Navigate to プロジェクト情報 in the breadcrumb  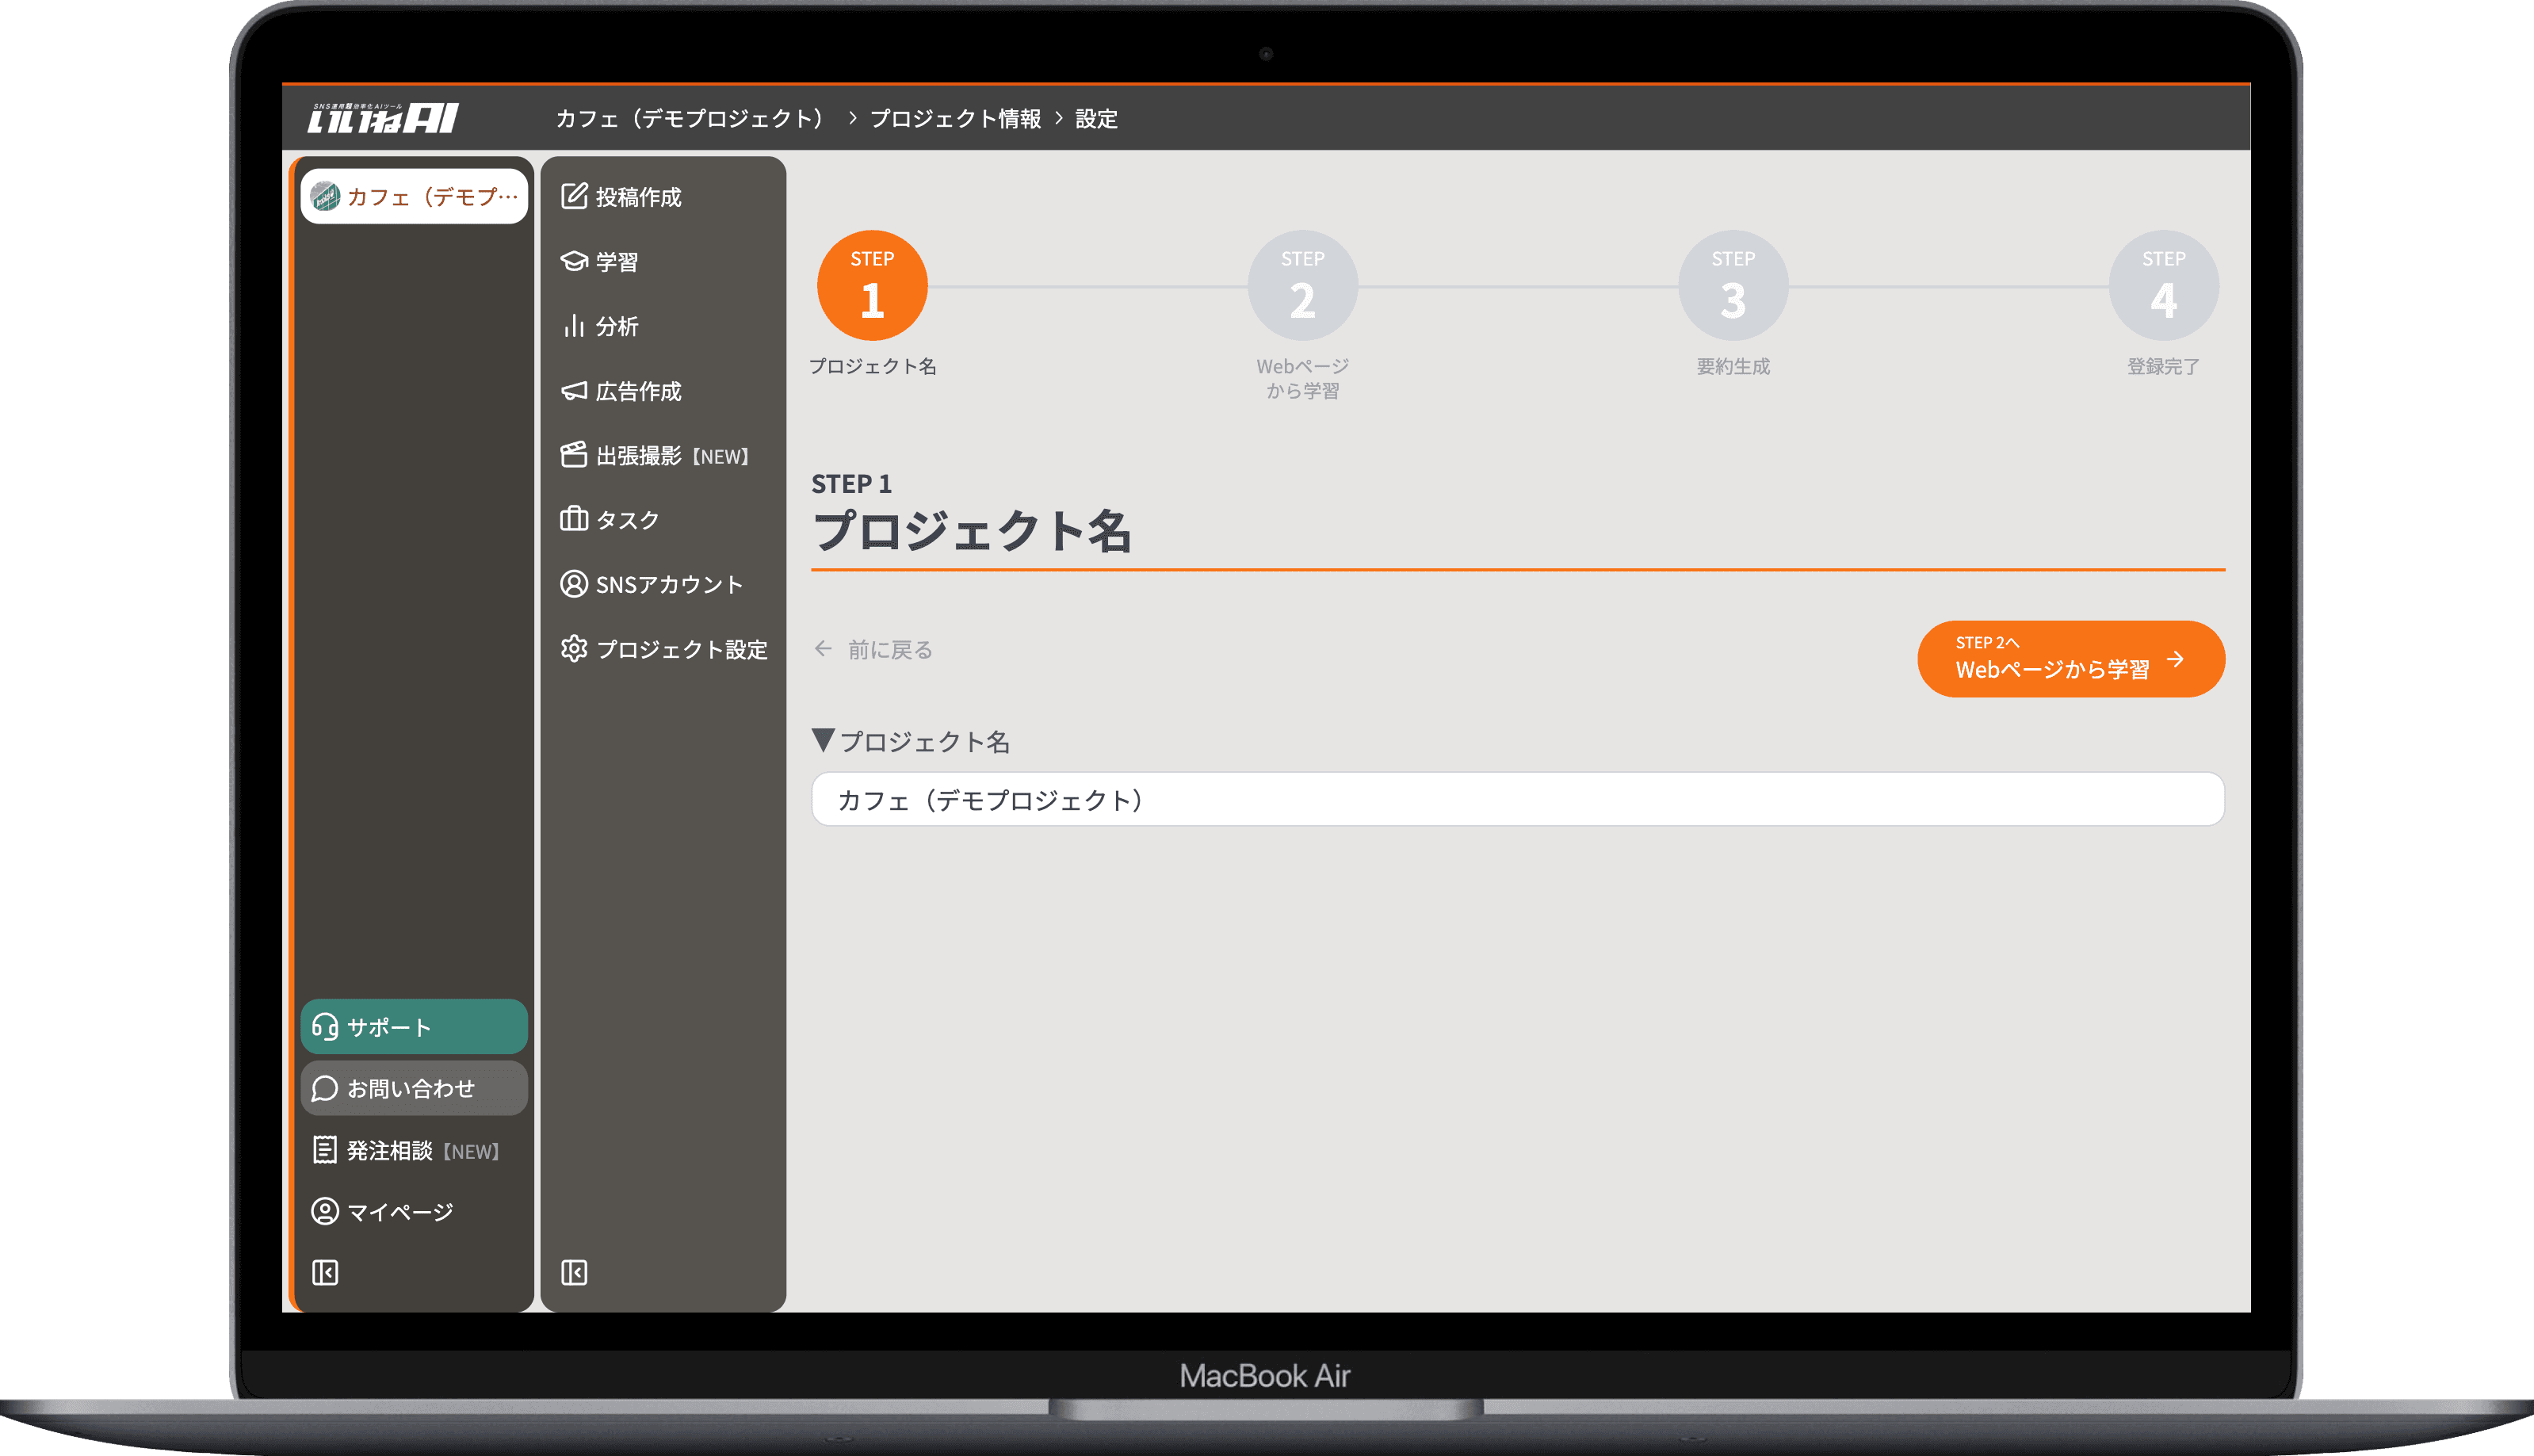coord(955,118)
